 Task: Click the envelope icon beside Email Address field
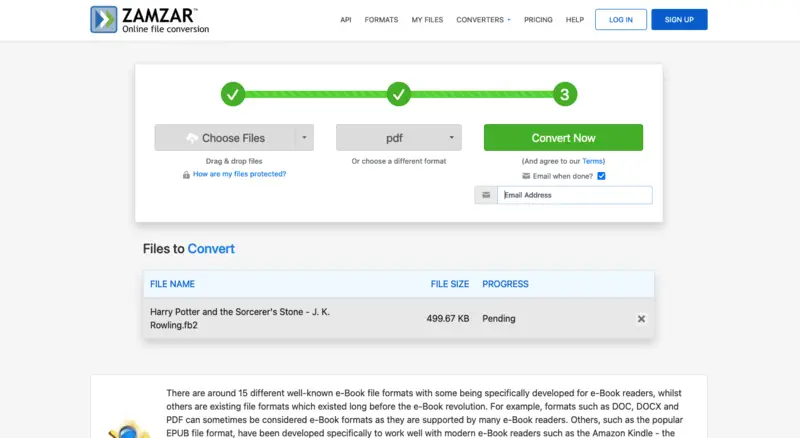point(486,195)
